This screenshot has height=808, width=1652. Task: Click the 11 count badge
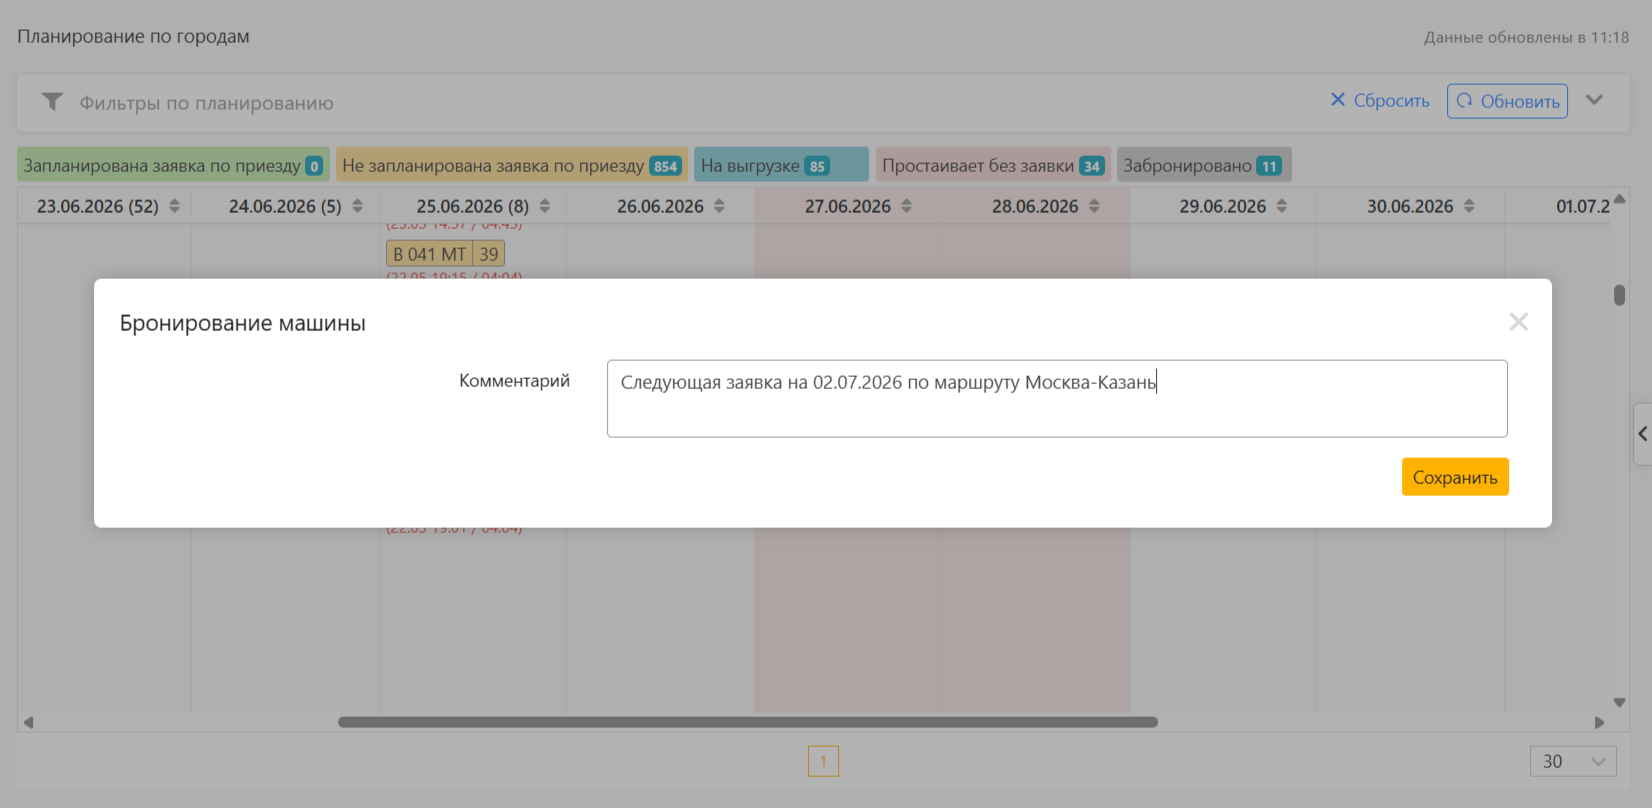tap(1269, 166)
